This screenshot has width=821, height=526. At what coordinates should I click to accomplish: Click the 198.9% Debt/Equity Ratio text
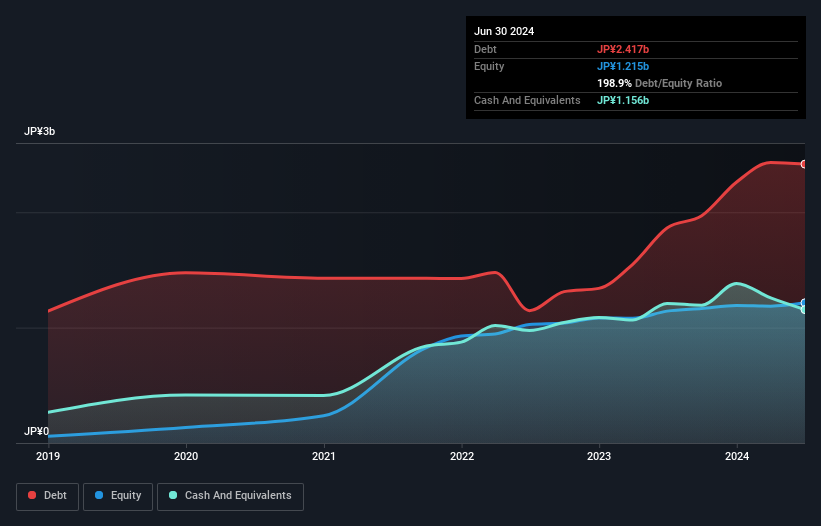pos(659,83)
